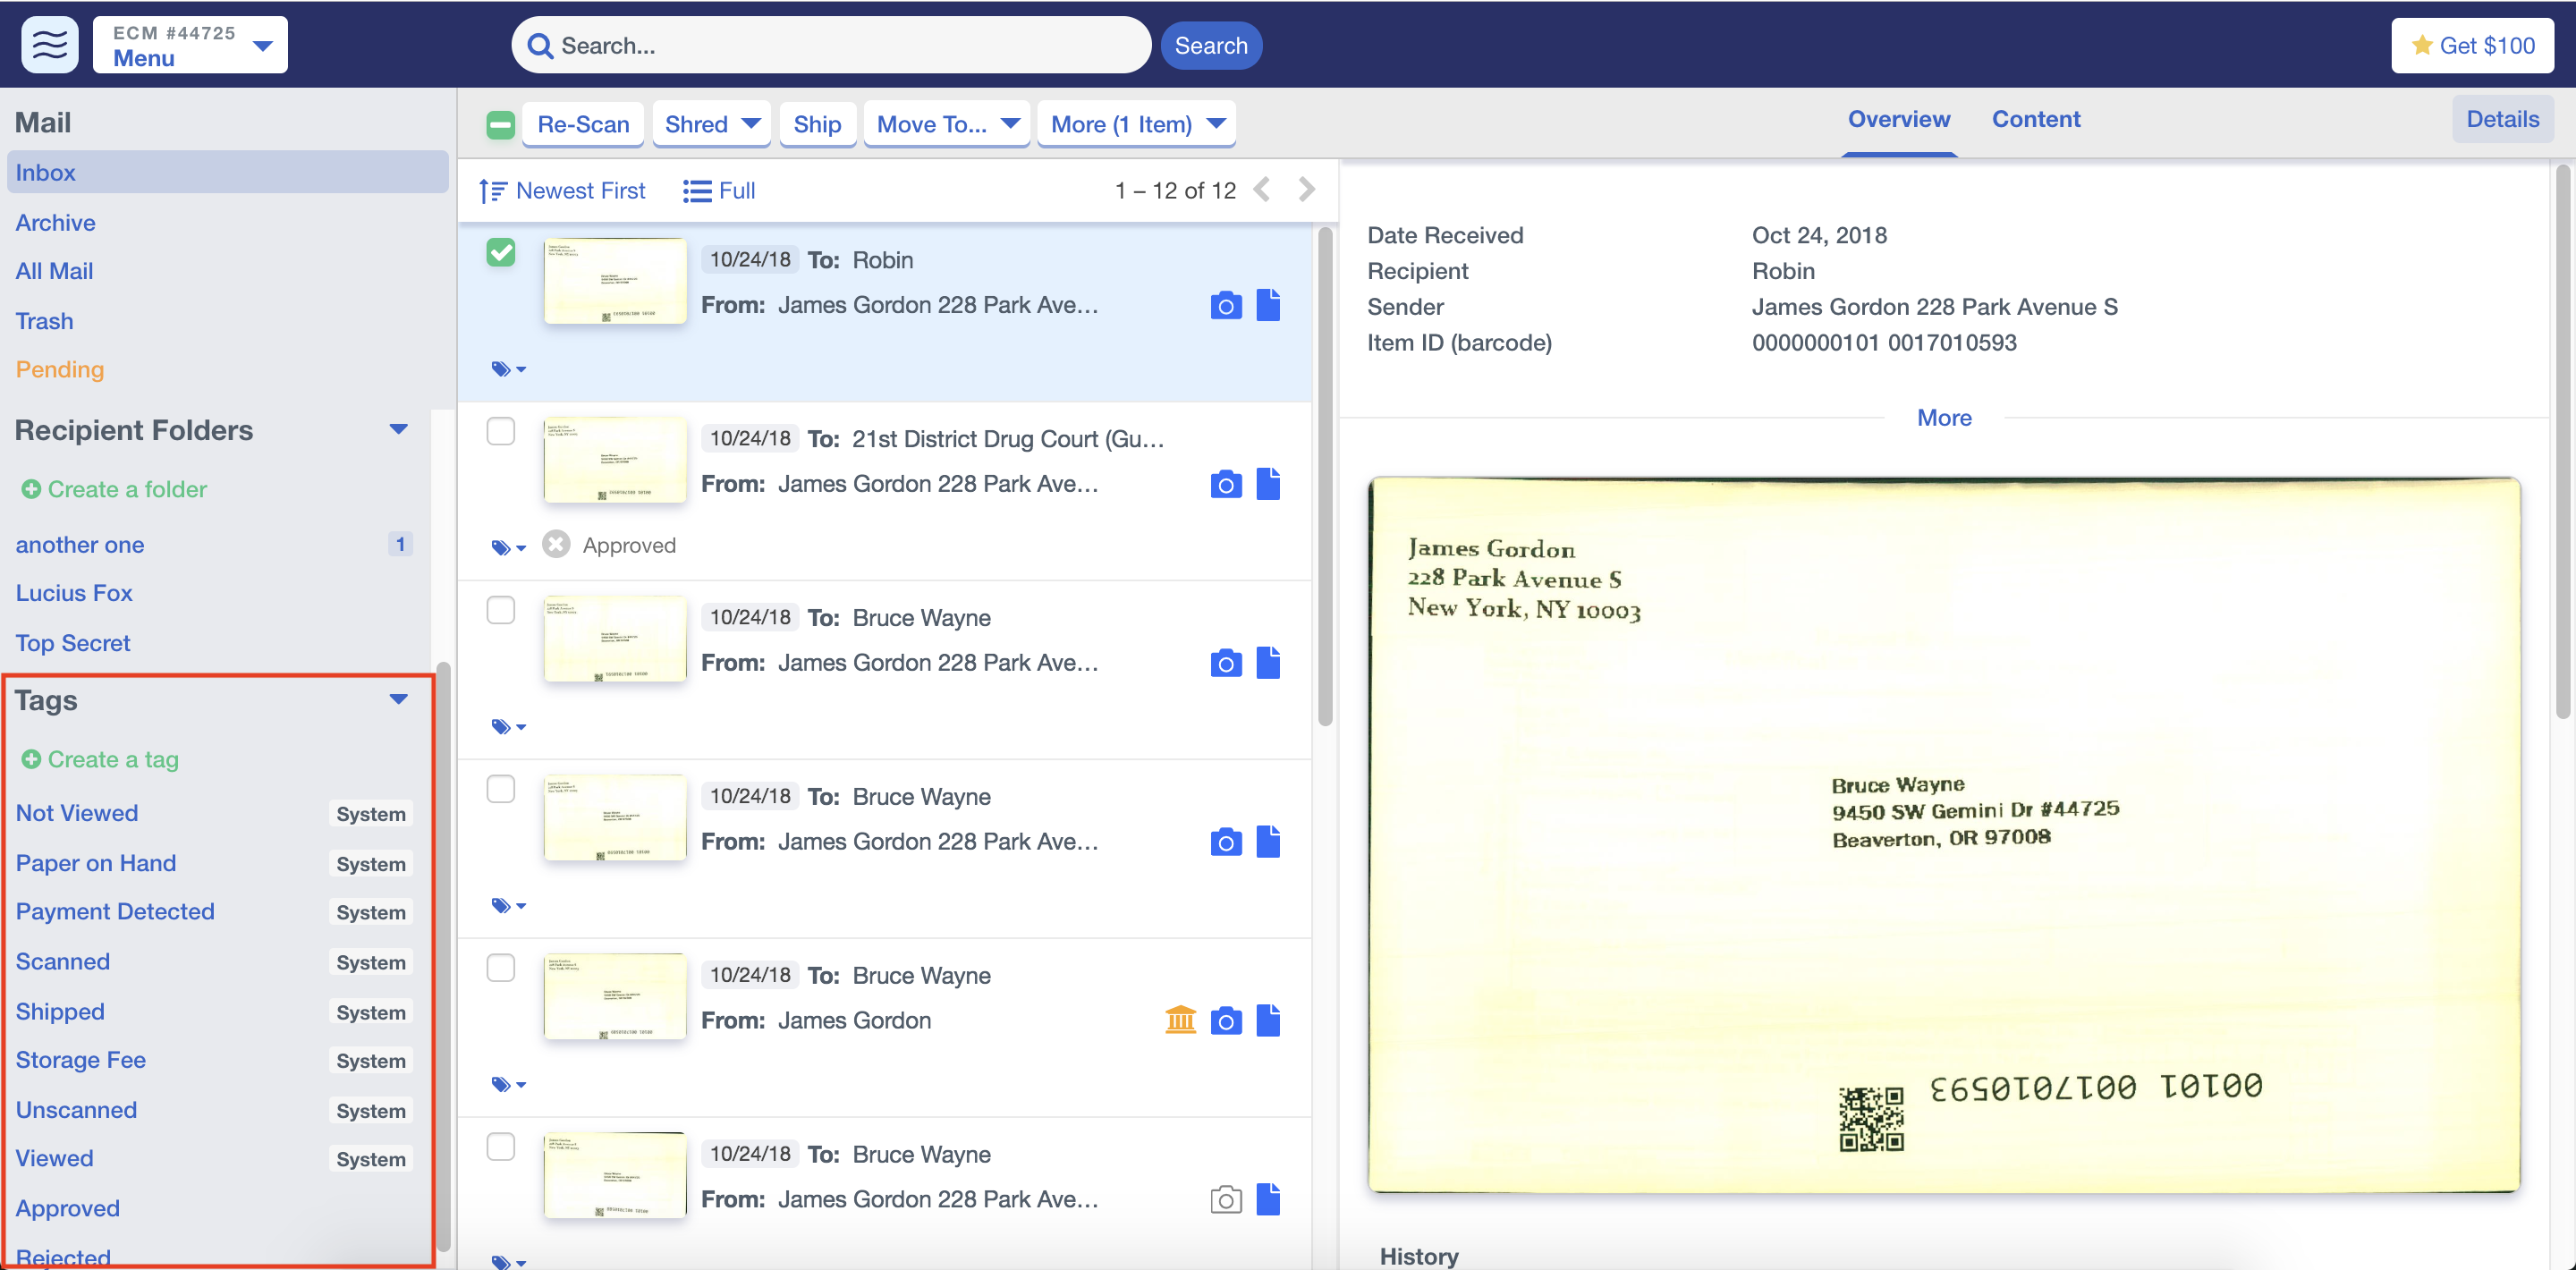Click the gray outlined camera icon on last item
The image size is (2576, 1270).
[x=1225, y=1200]
